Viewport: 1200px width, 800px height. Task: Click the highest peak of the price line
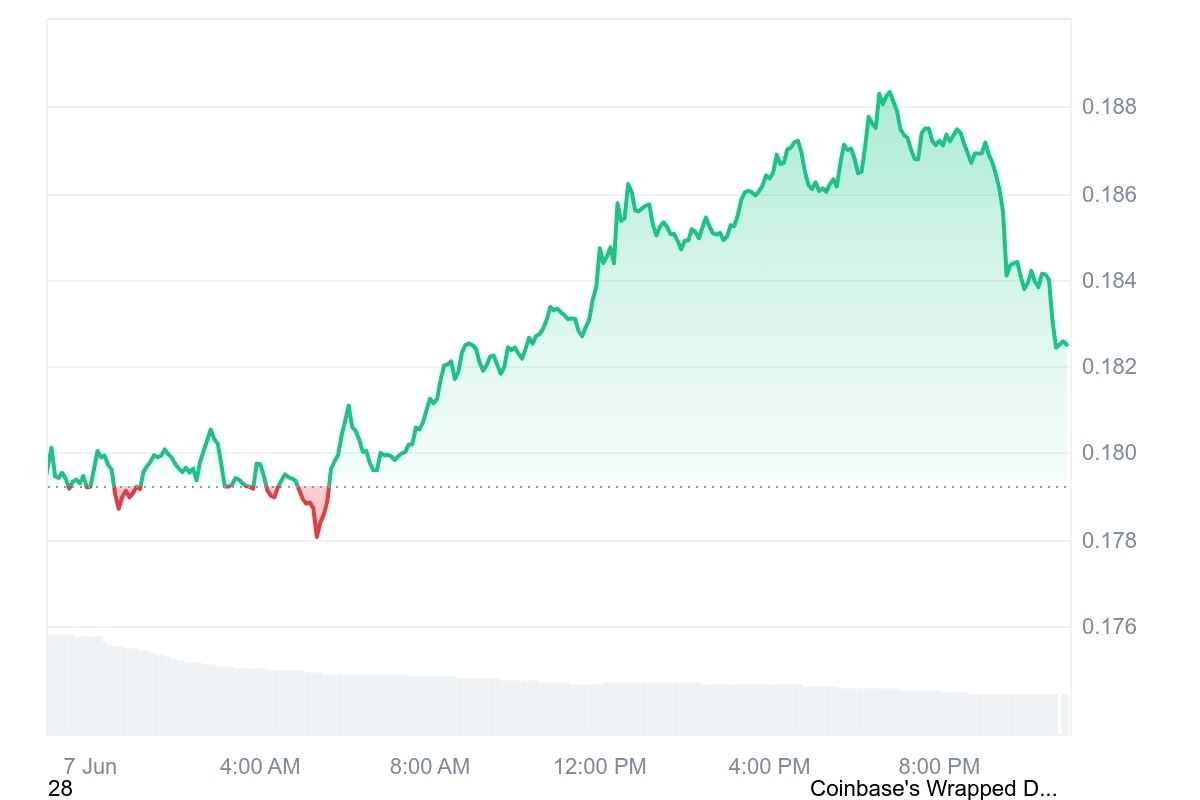tap(889, 92)
